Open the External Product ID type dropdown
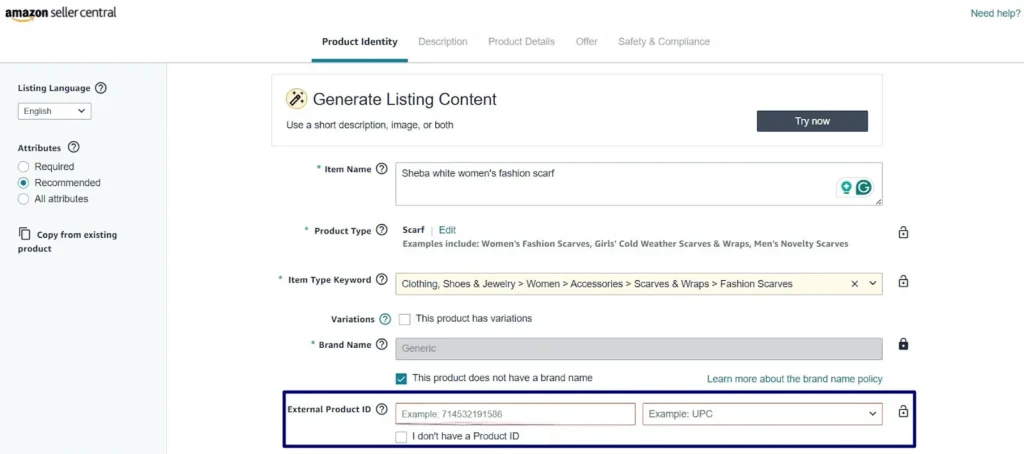This screenshot has width=1024, height=454. (762, 413)
